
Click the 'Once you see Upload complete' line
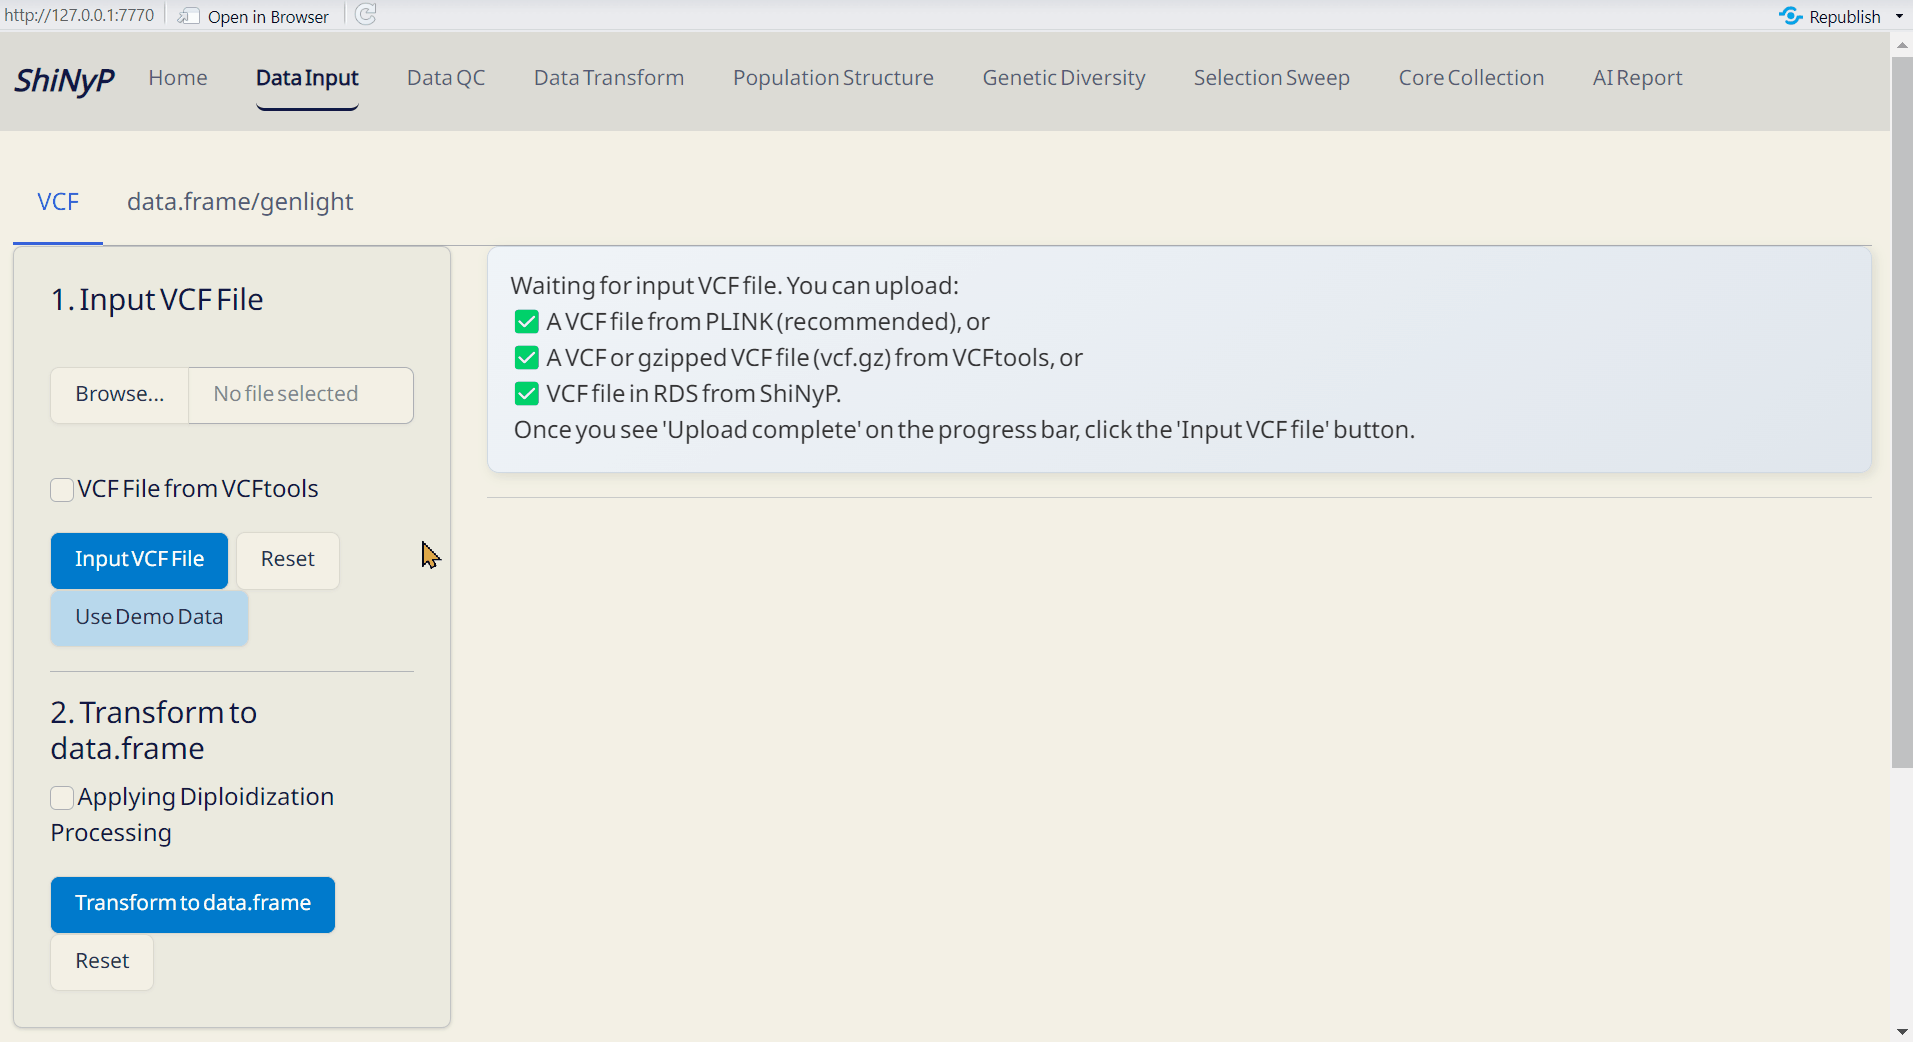point(964,430)
